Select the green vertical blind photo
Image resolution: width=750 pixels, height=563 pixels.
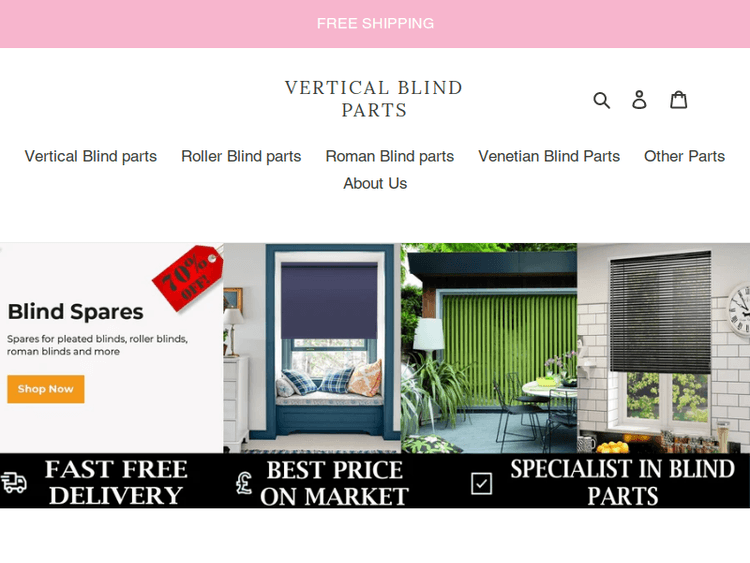[489, 348]
